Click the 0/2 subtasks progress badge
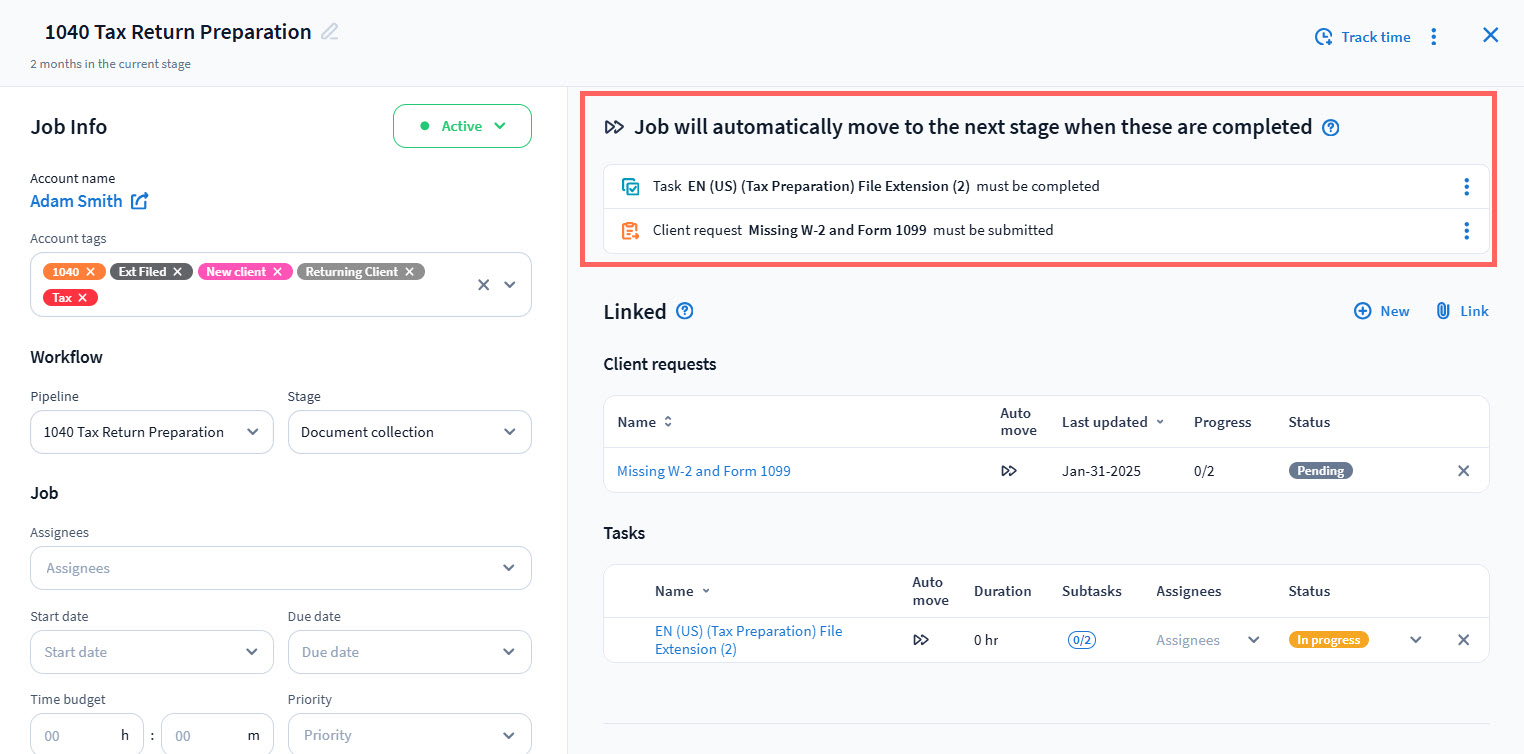 (x=1081, y=640)
